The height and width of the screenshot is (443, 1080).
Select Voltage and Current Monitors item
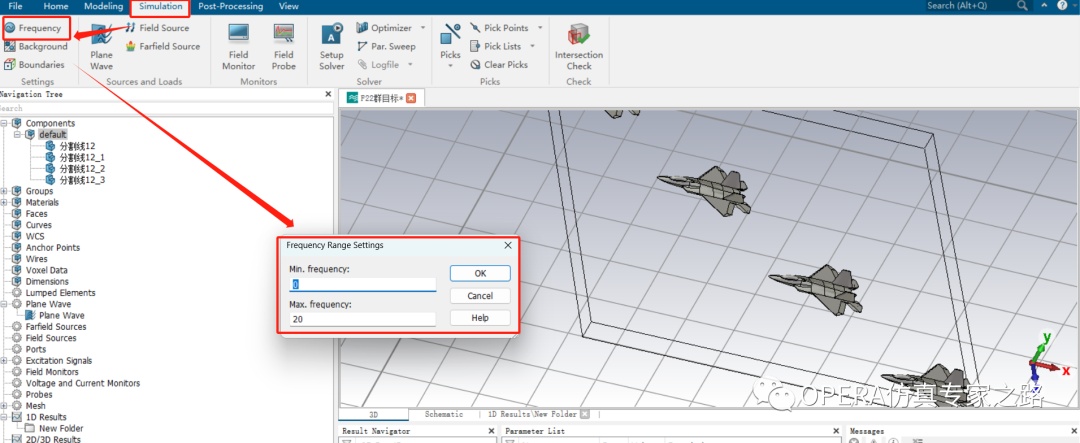[83, 383]
